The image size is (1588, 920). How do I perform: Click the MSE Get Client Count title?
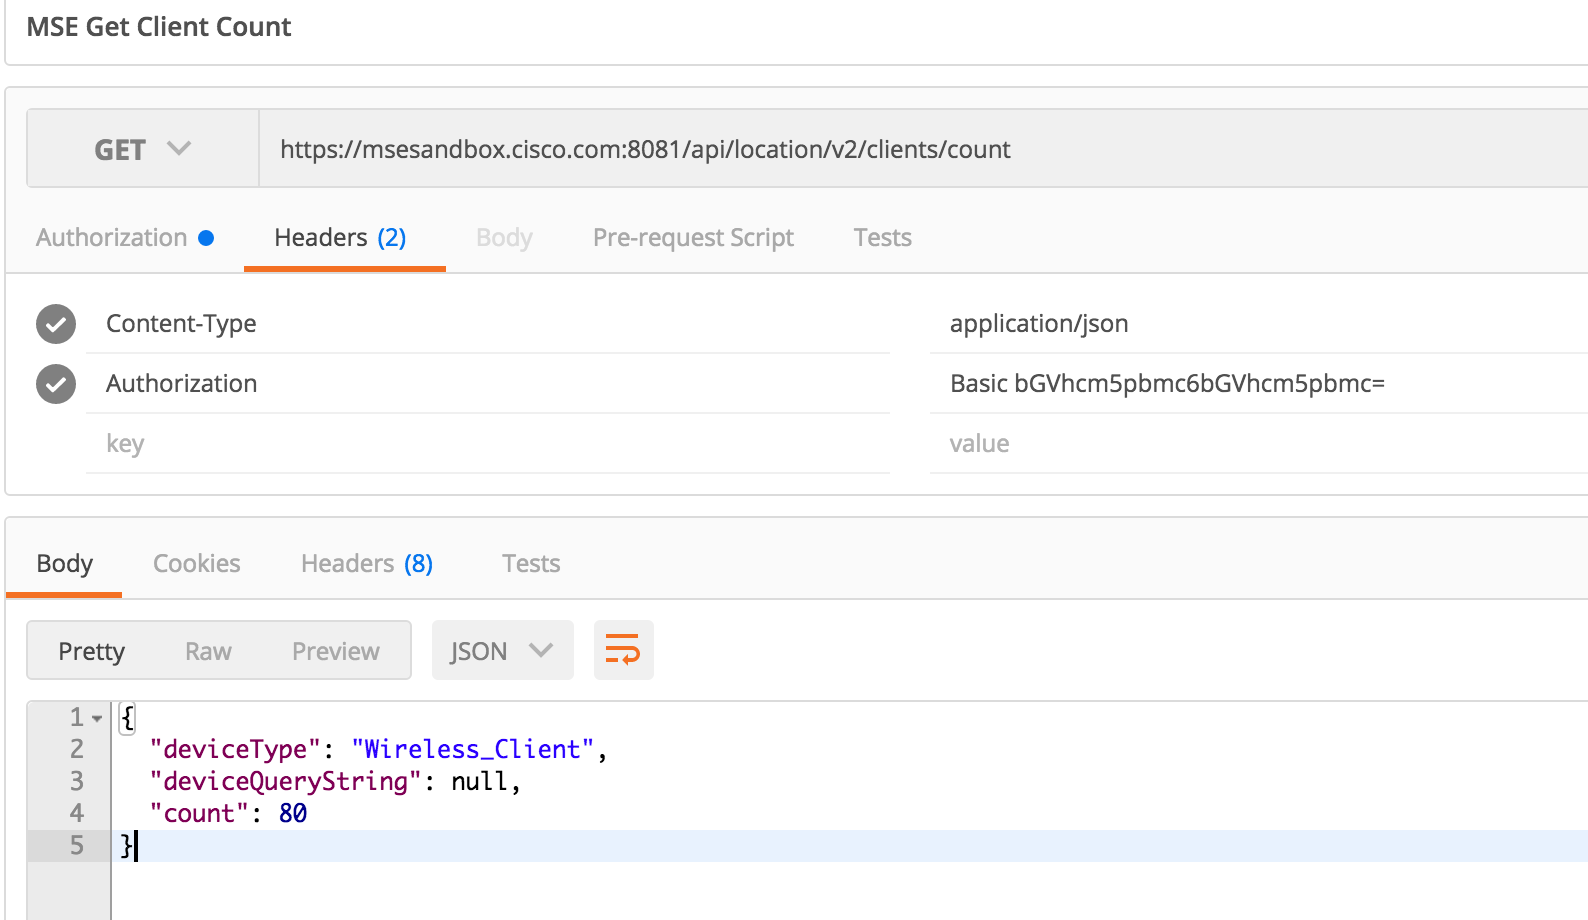159,27
